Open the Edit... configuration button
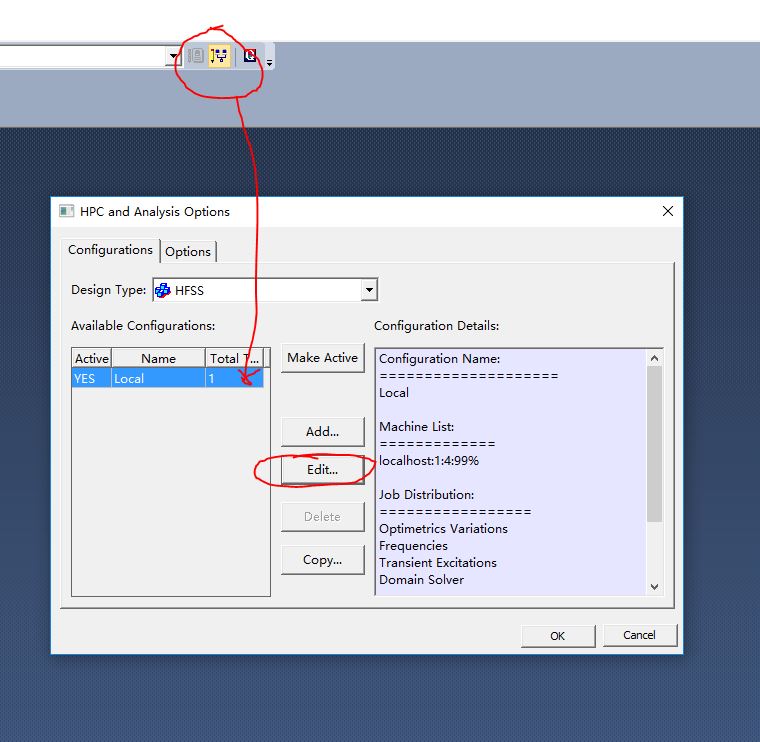Image resolution: width=760 pixels, height=742 pixels. 322,470
